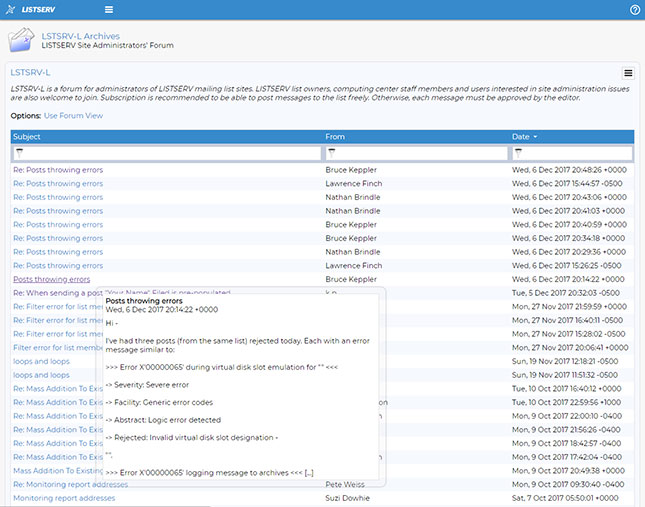The image size is (645, 507).
Task: Open 'Re: Mass Addition' dated 22:00:10
Action: 58,416
